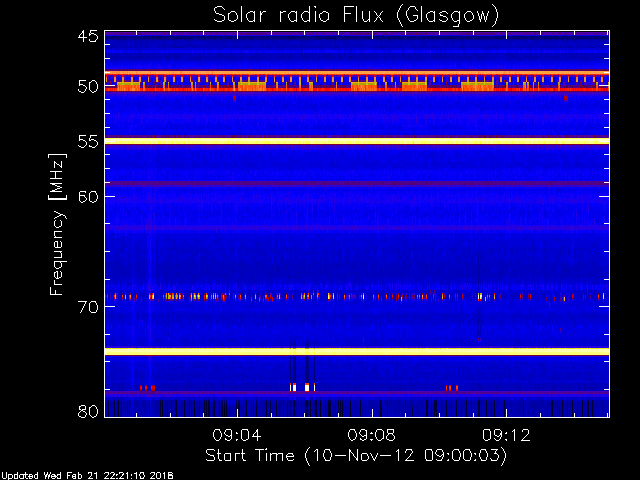Click the title 'Solar radio Flux (Glasgow)'
640x480 pixels.
356,15
